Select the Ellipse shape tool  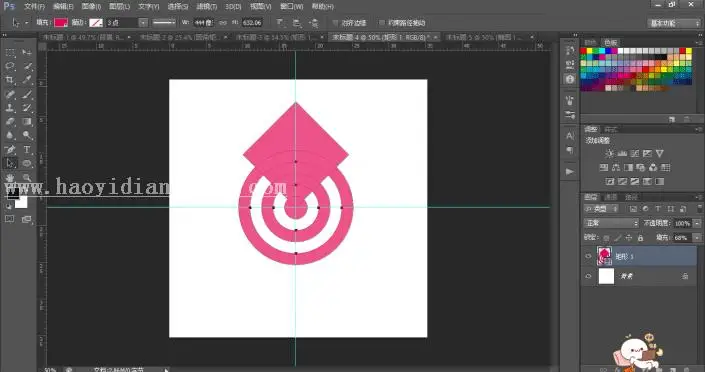27,163
